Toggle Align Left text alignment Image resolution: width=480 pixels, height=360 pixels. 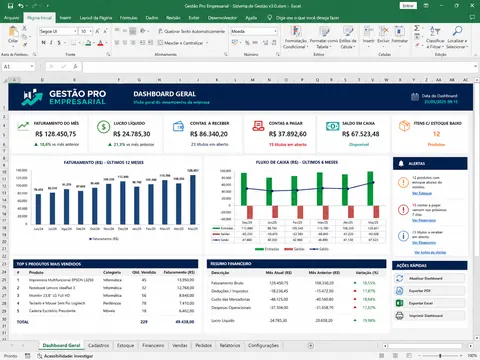point(117,43)
